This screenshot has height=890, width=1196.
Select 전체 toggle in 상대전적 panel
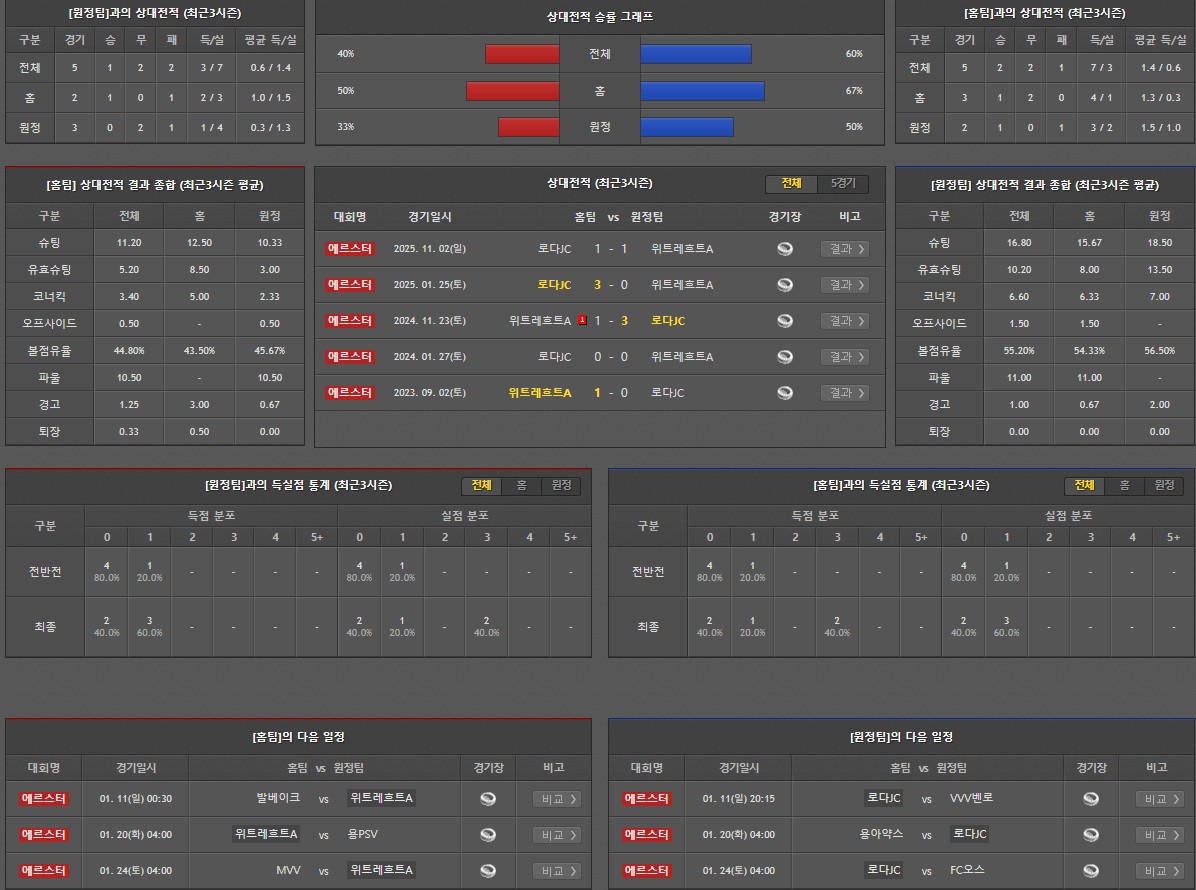(792, 184)
